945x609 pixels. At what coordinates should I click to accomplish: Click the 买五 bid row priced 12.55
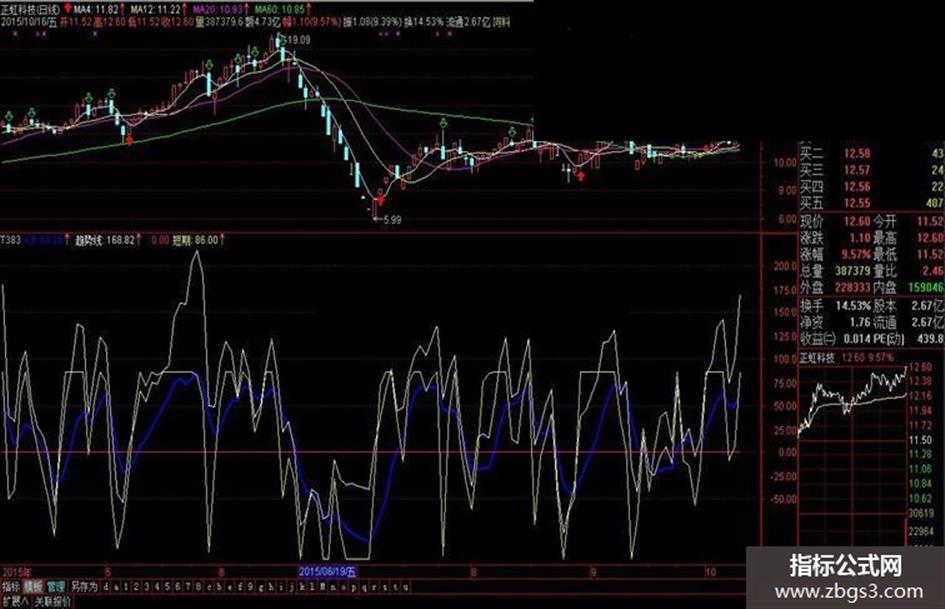click(871, 203)
